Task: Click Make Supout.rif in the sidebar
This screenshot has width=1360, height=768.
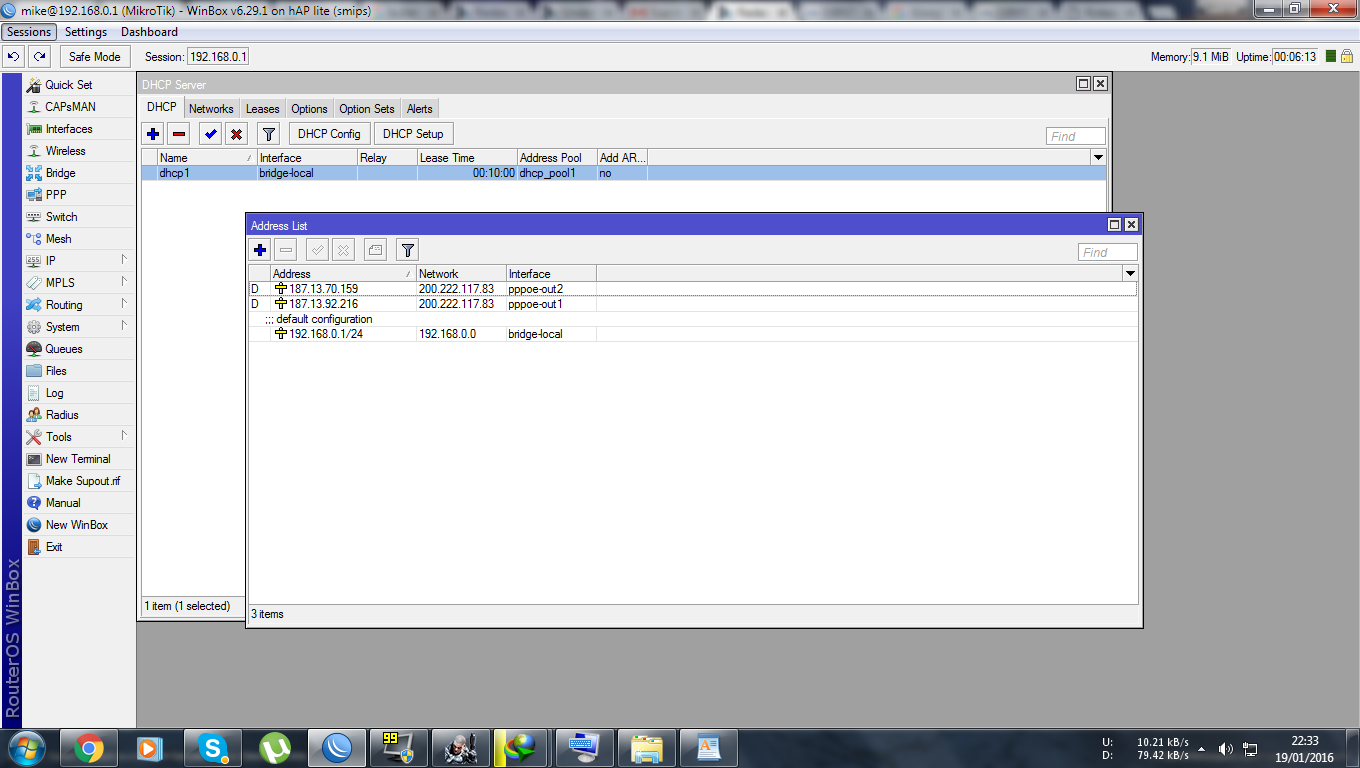Action: [82, 481]
